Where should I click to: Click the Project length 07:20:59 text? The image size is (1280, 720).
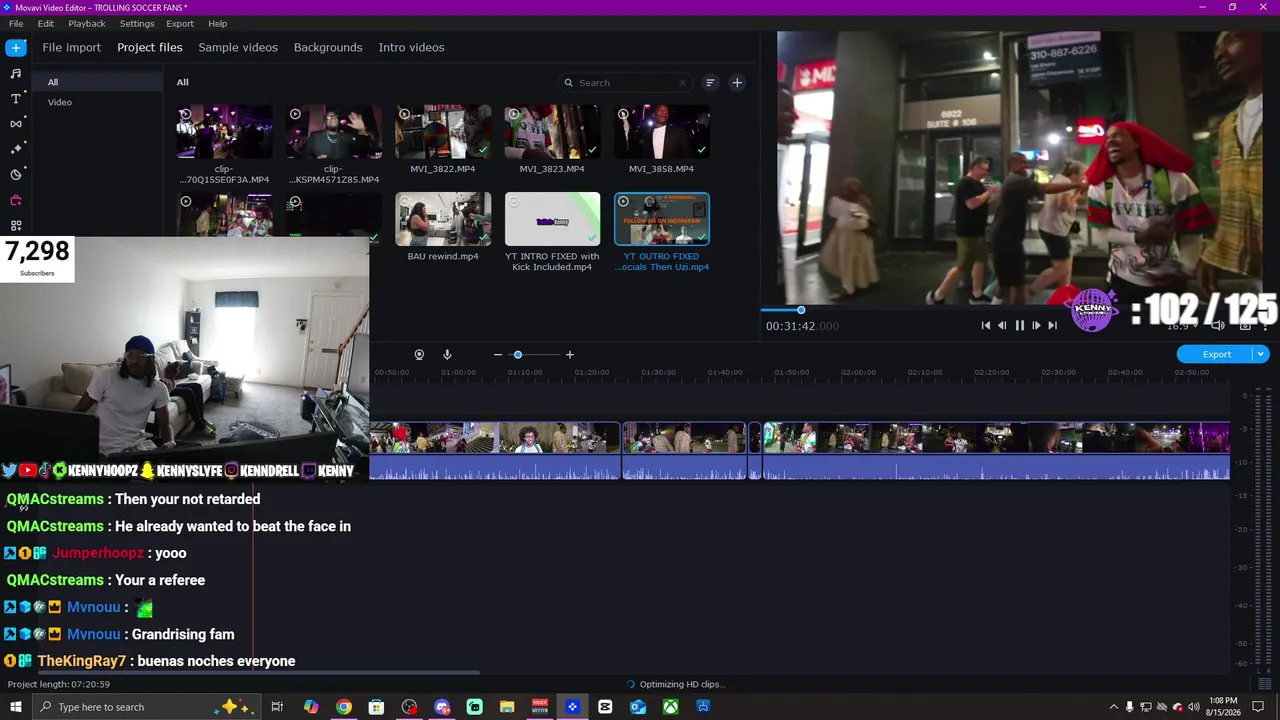pos(59,684)
